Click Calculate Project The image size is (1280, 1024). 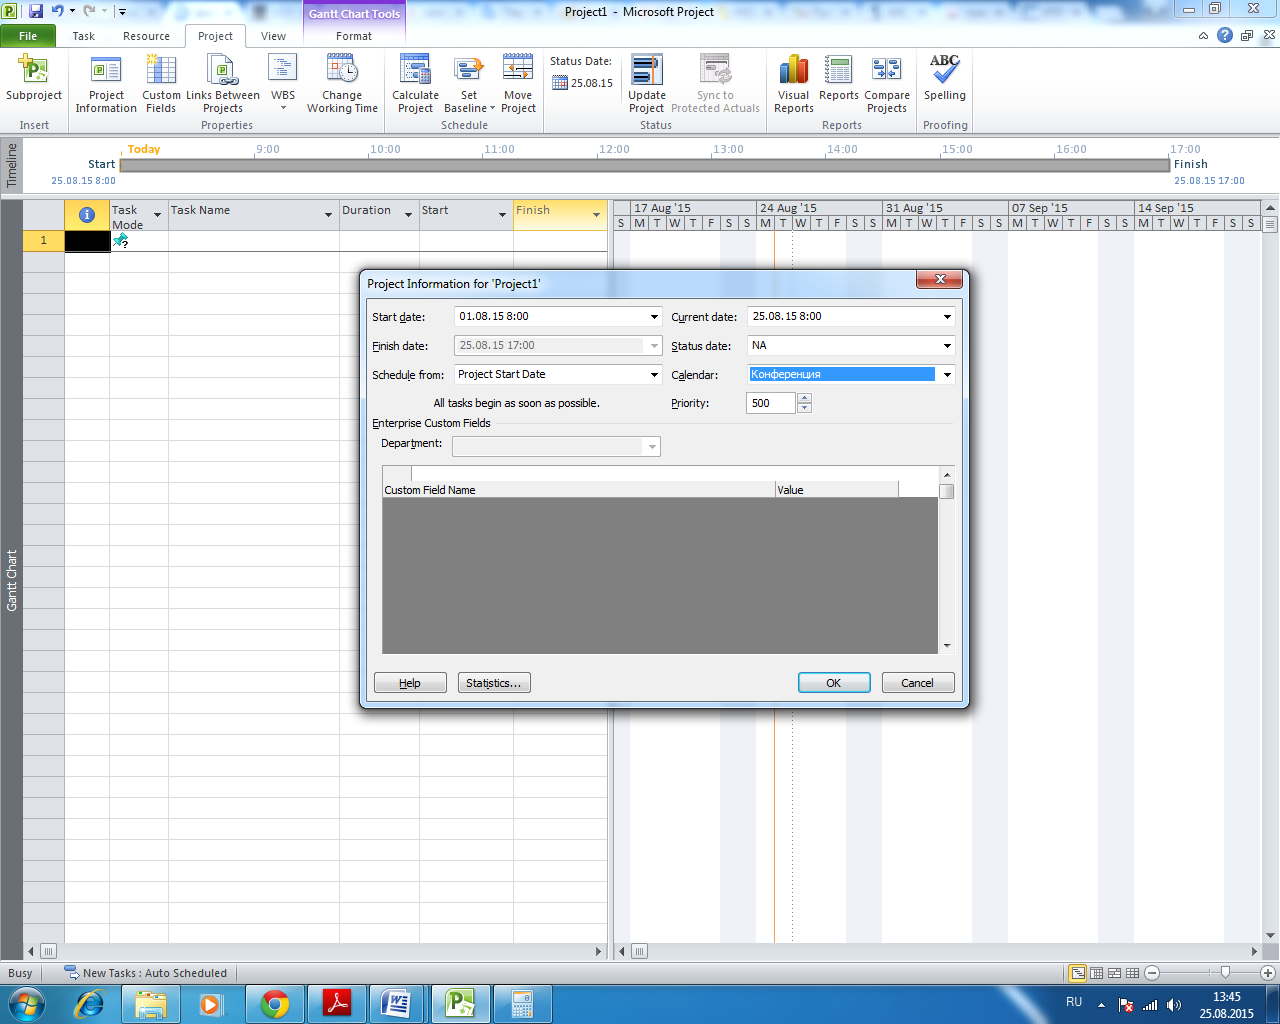[415, 84]
